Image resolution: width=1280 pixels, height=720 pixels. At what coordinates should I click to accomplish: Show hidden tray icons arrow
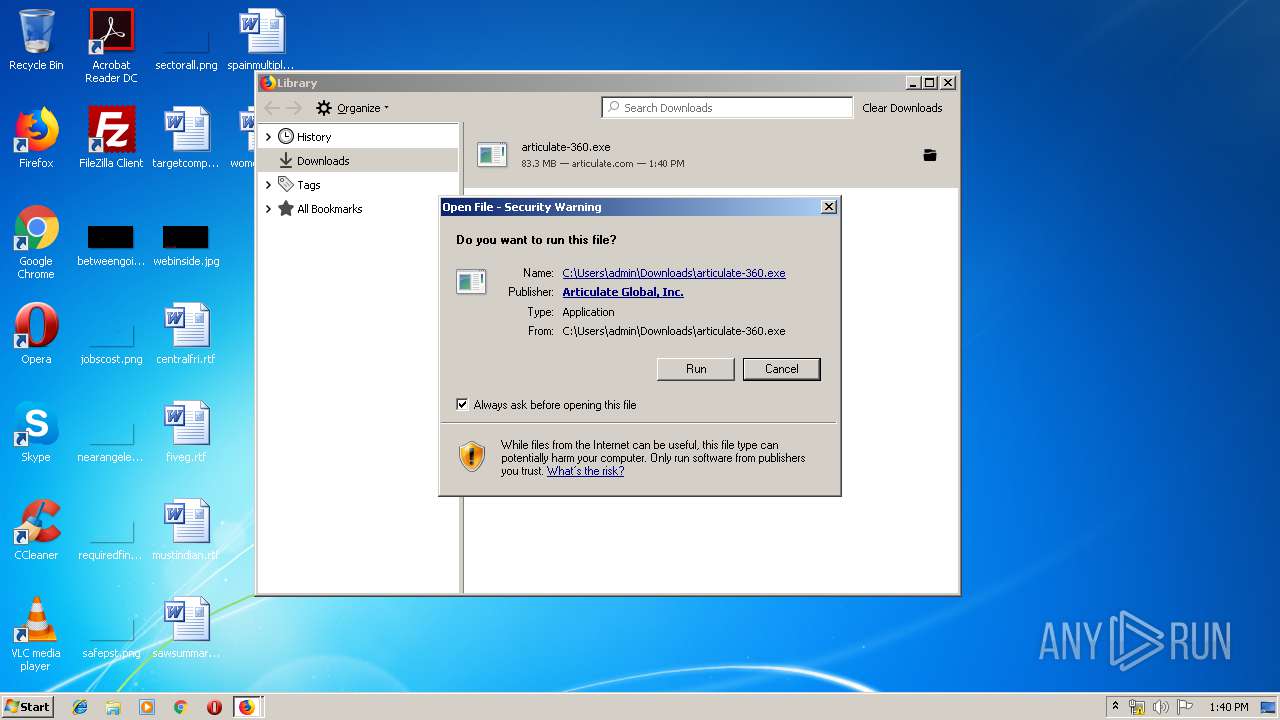[x=1115, y=707]
